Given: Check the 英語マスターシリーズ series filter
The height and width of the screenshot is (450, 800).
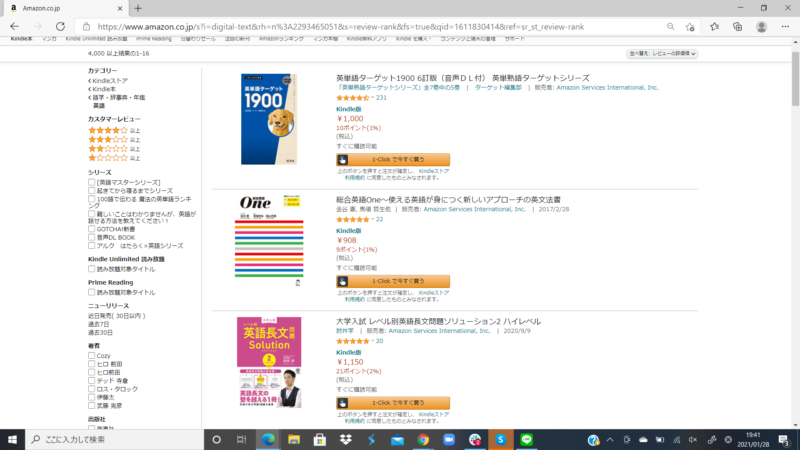Looking at the screenshot, I should (x=91, y=182).
